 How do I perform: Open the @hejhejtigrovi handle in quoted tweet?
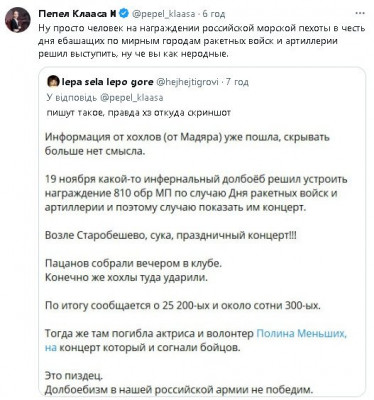(188, 82)
